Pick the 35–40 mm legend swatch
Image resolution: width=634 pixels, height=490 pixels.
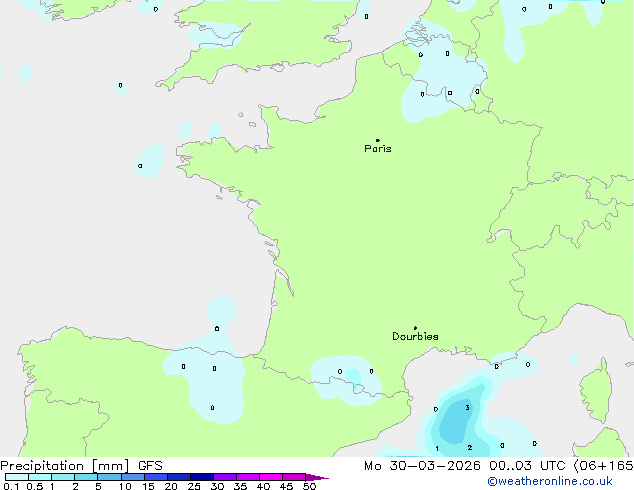pyautogui.click(x=247, y=477)
